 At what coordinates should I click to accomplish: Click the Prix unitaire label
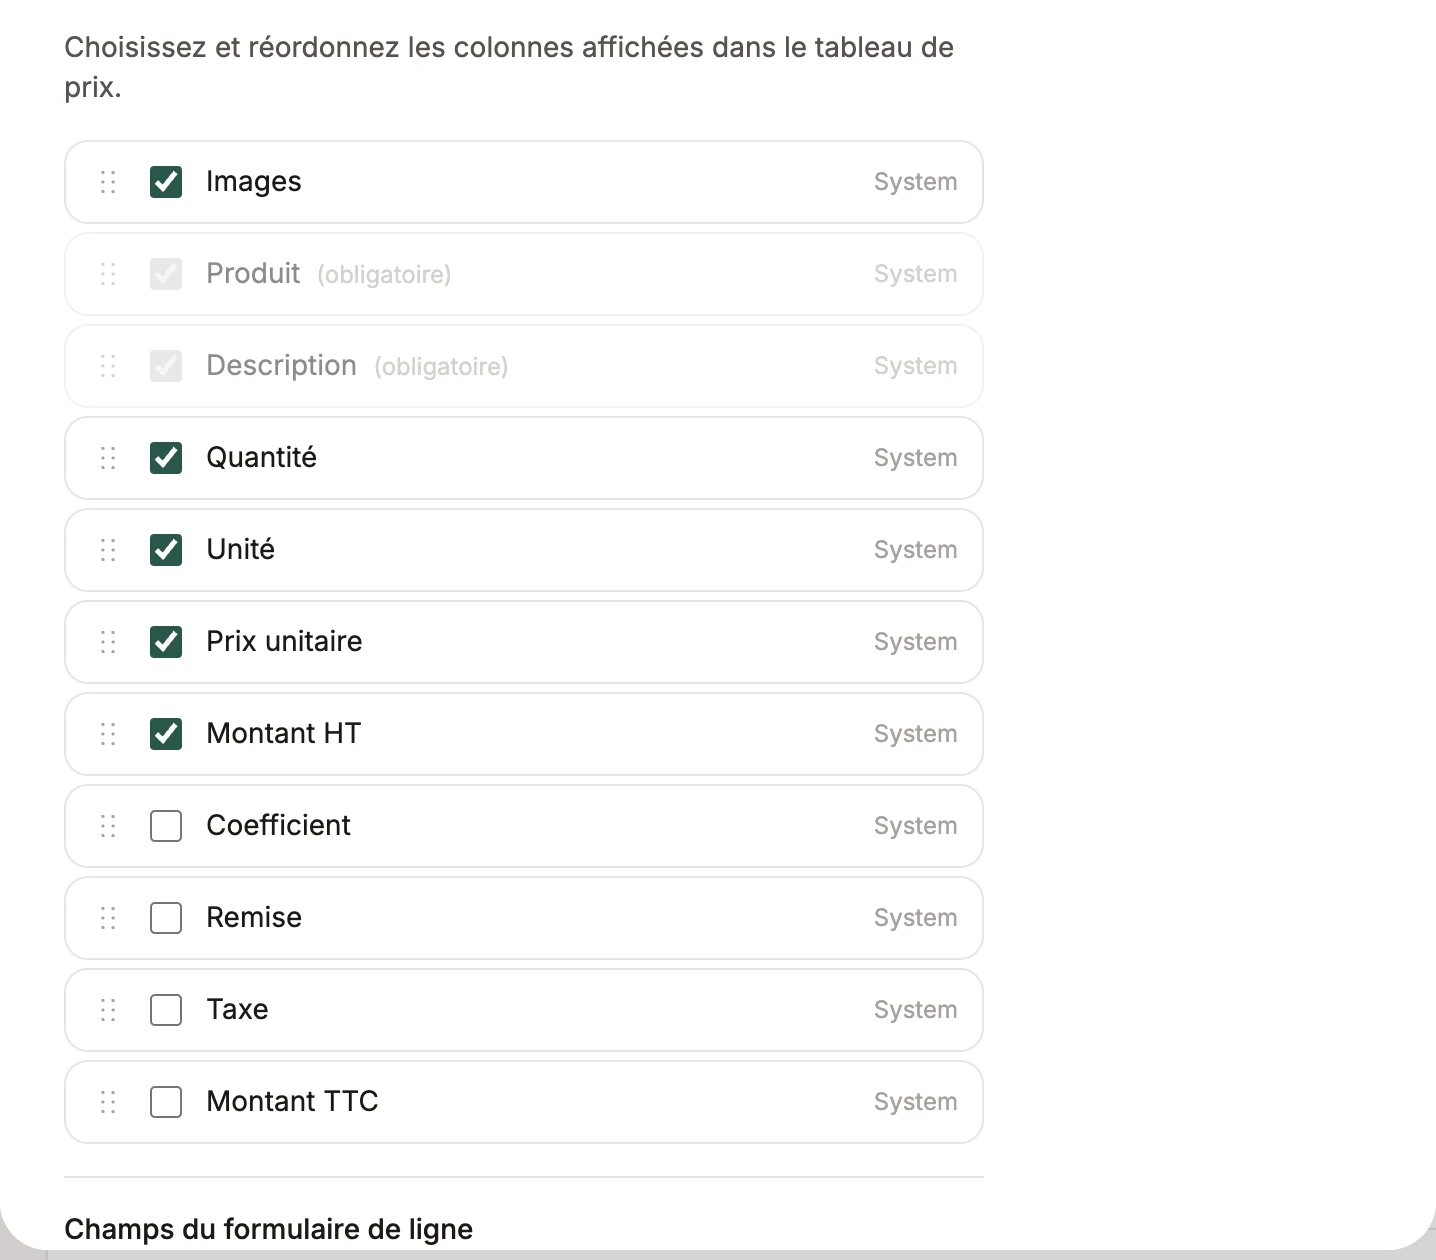click(x=285, y=642)
